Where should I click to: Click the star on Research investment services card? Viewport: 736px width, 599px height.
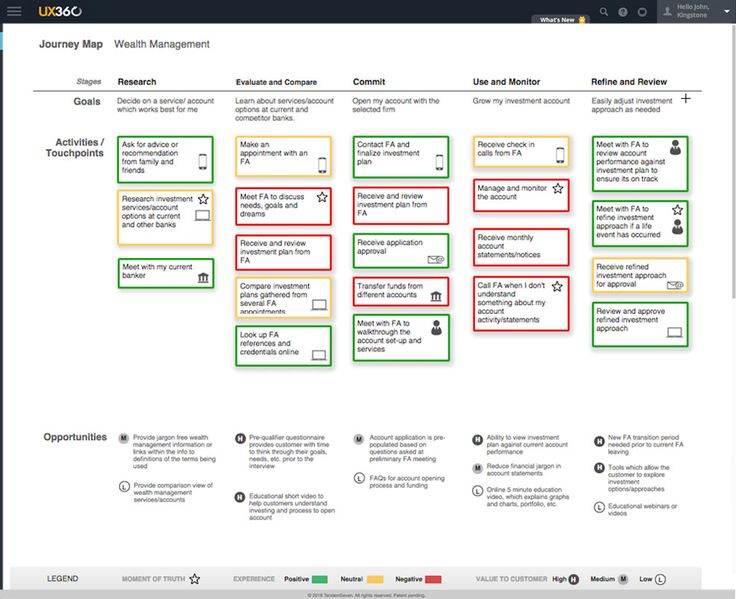pos(203,199)
